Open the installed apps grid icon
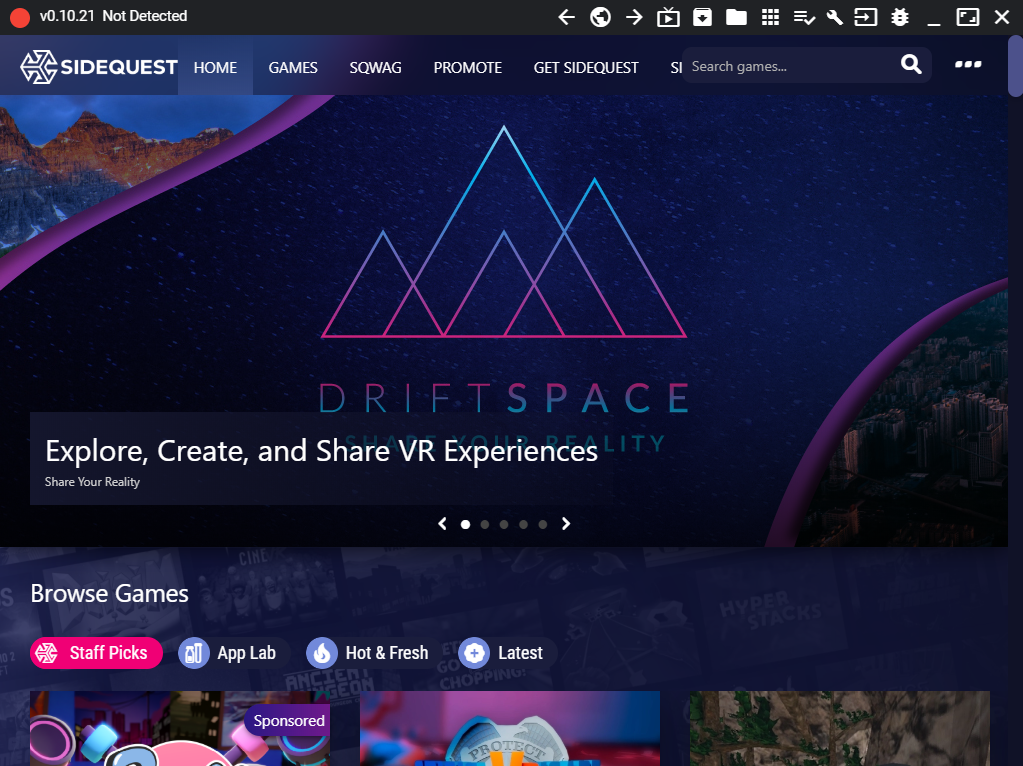Image resolution: width=1023 pixels, height=766 pixels. click(x=771, y=17)
